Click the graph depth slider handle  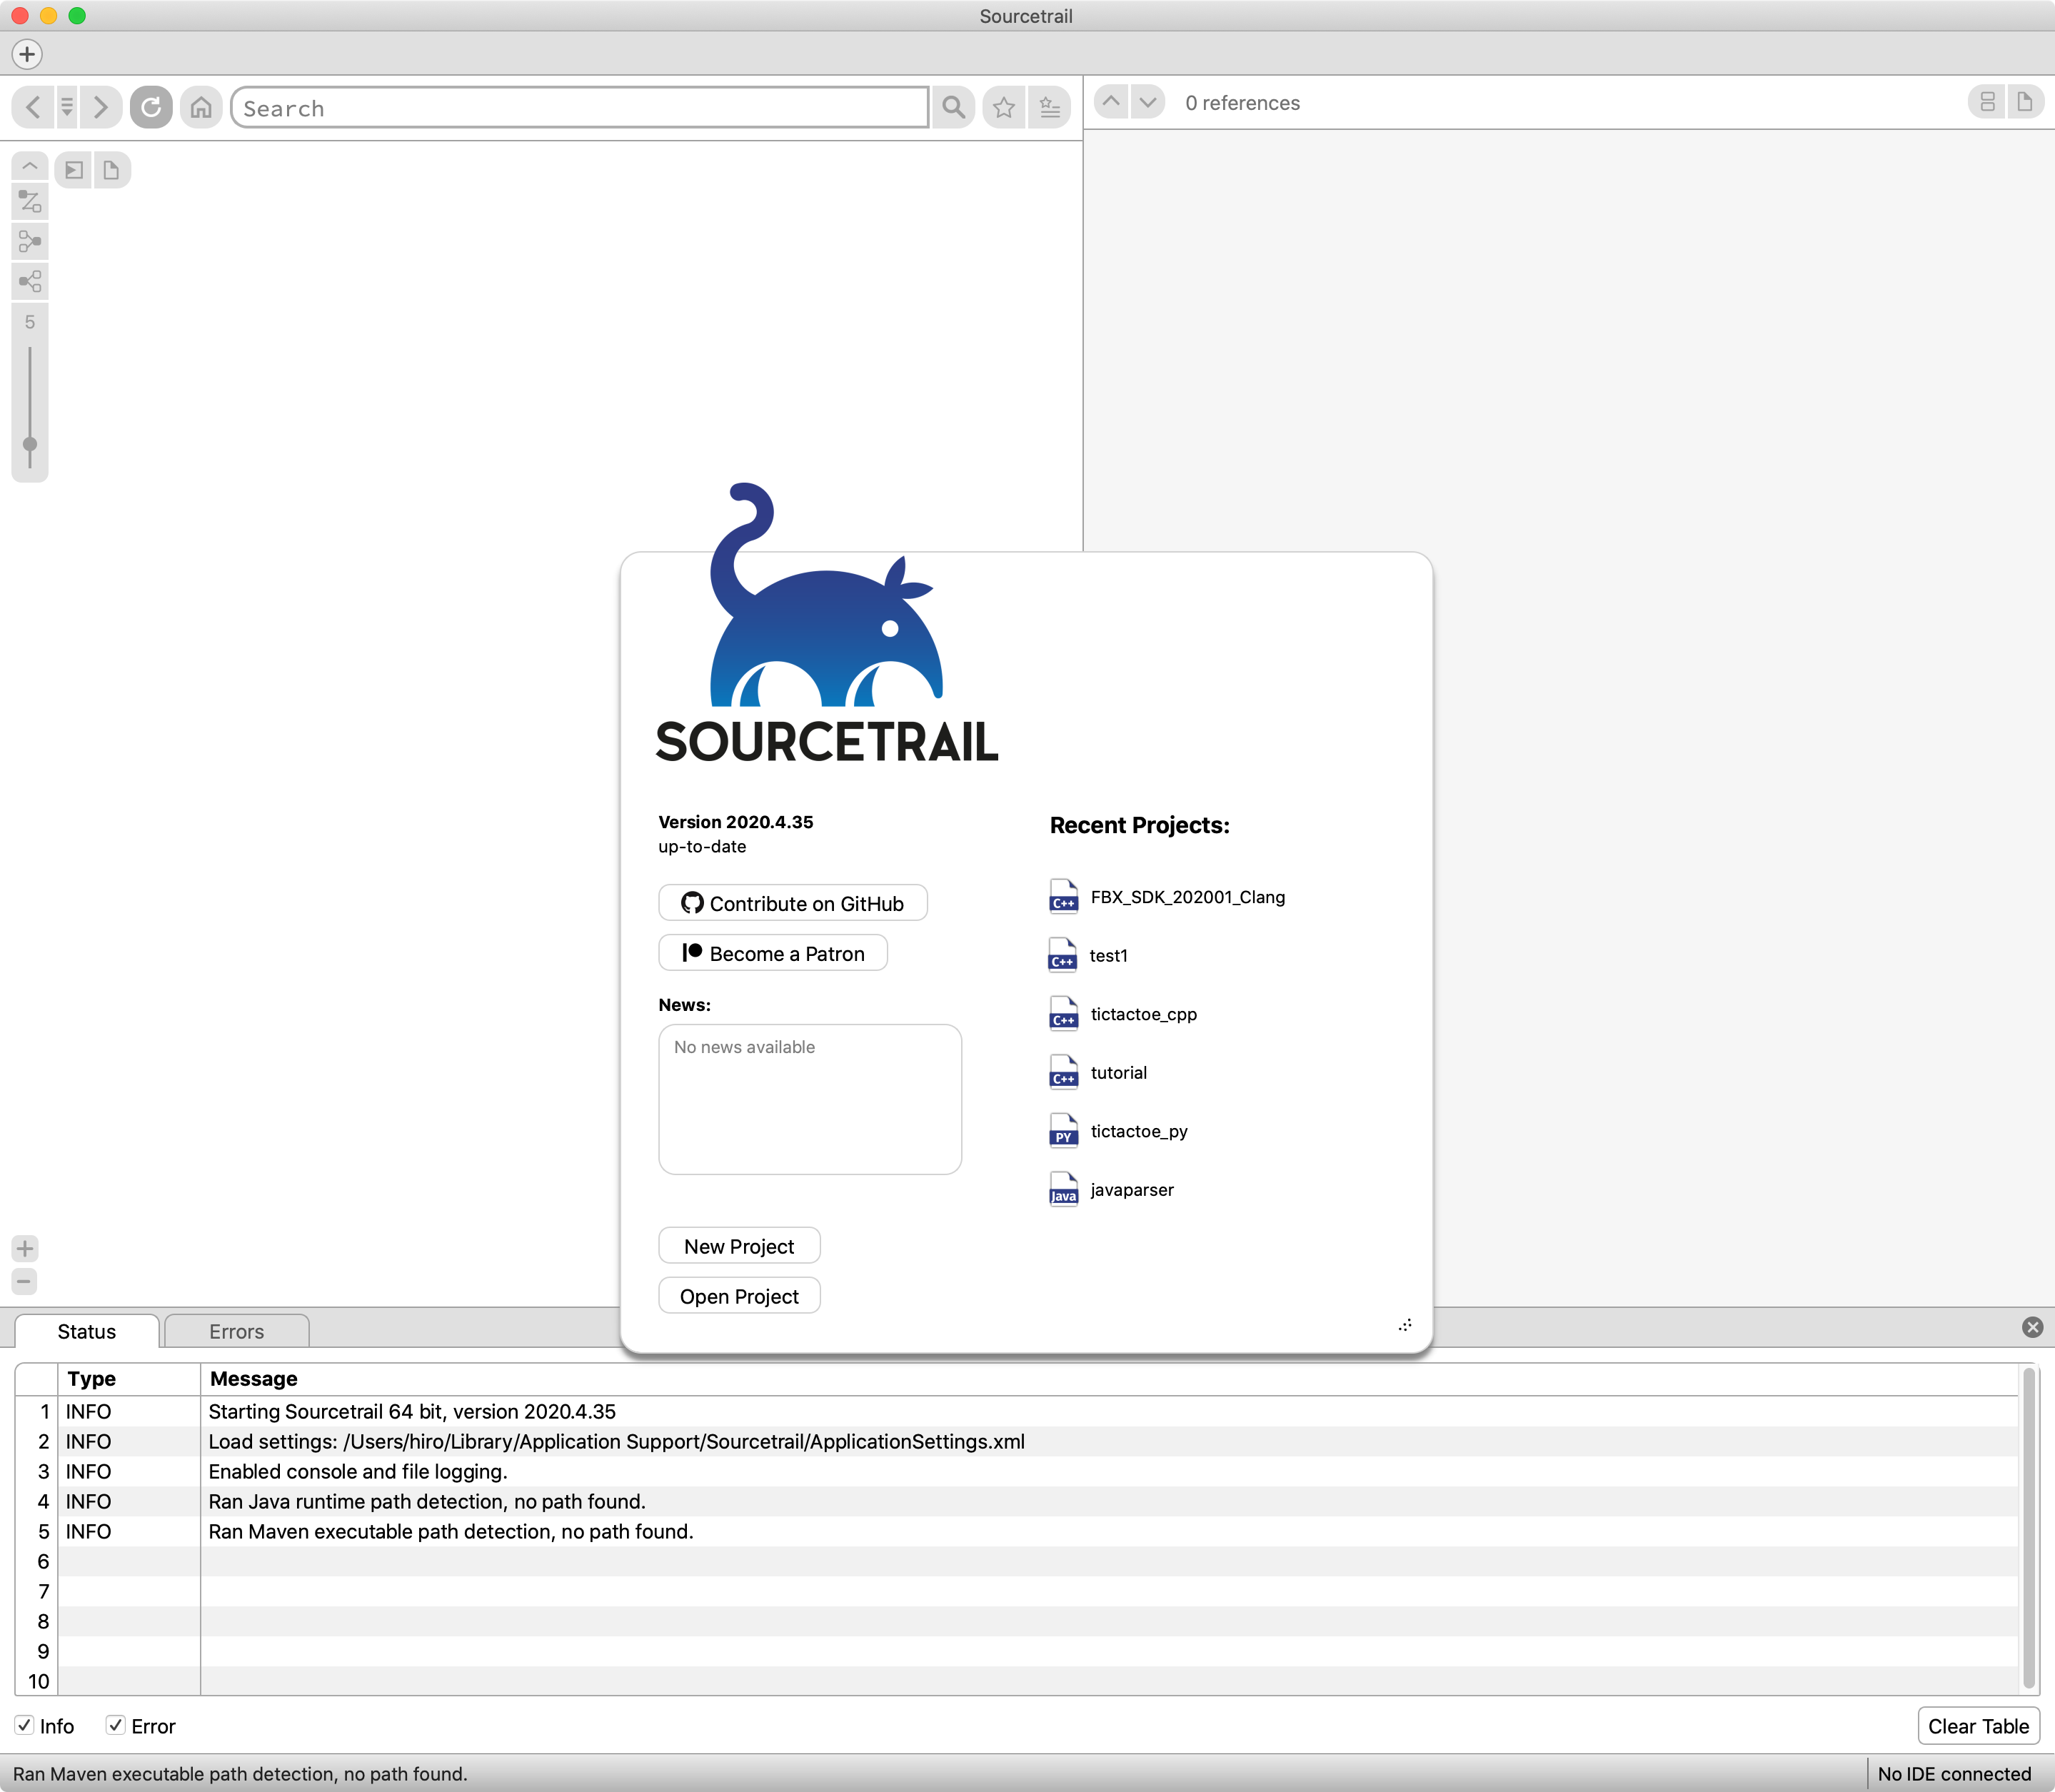[30, 445]
